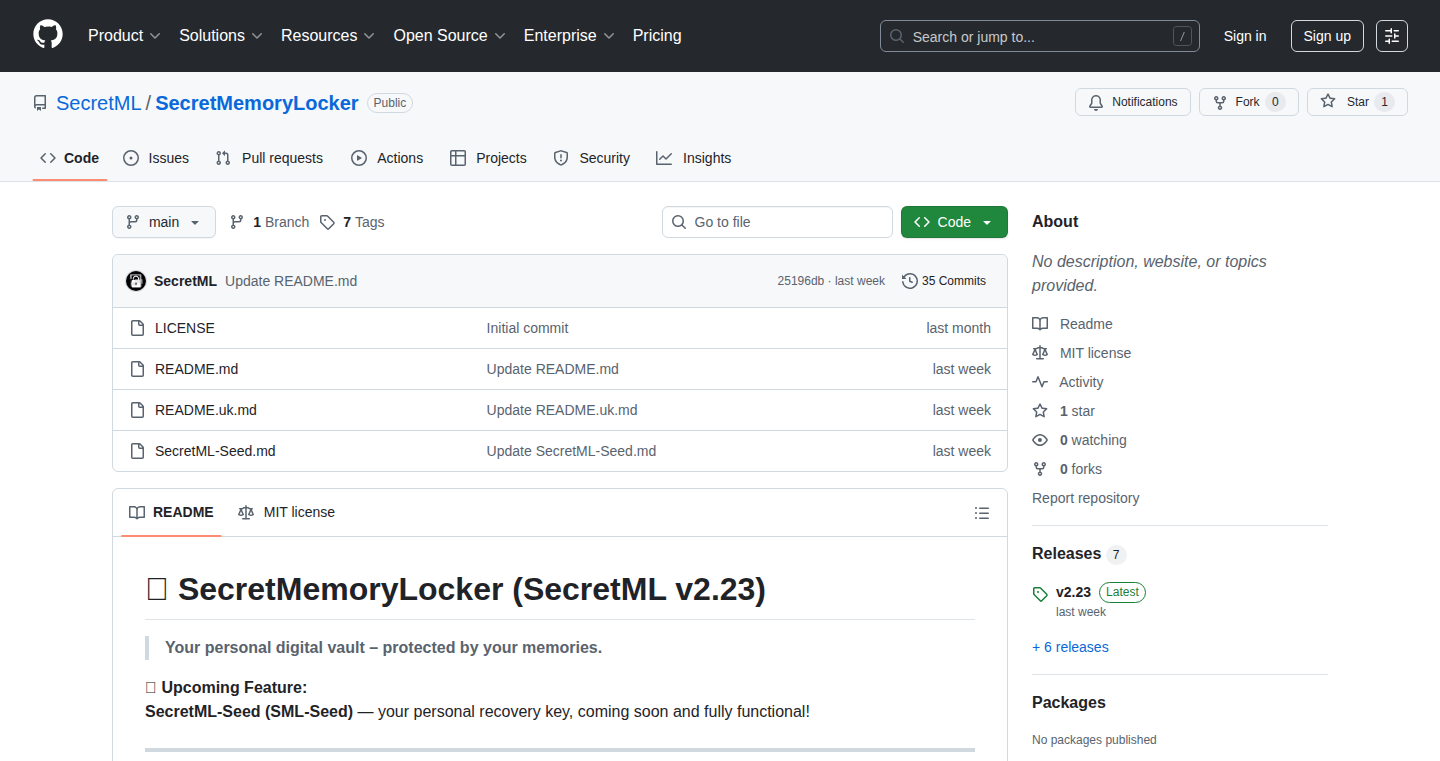Open the LICENSE file

[185, 328]
